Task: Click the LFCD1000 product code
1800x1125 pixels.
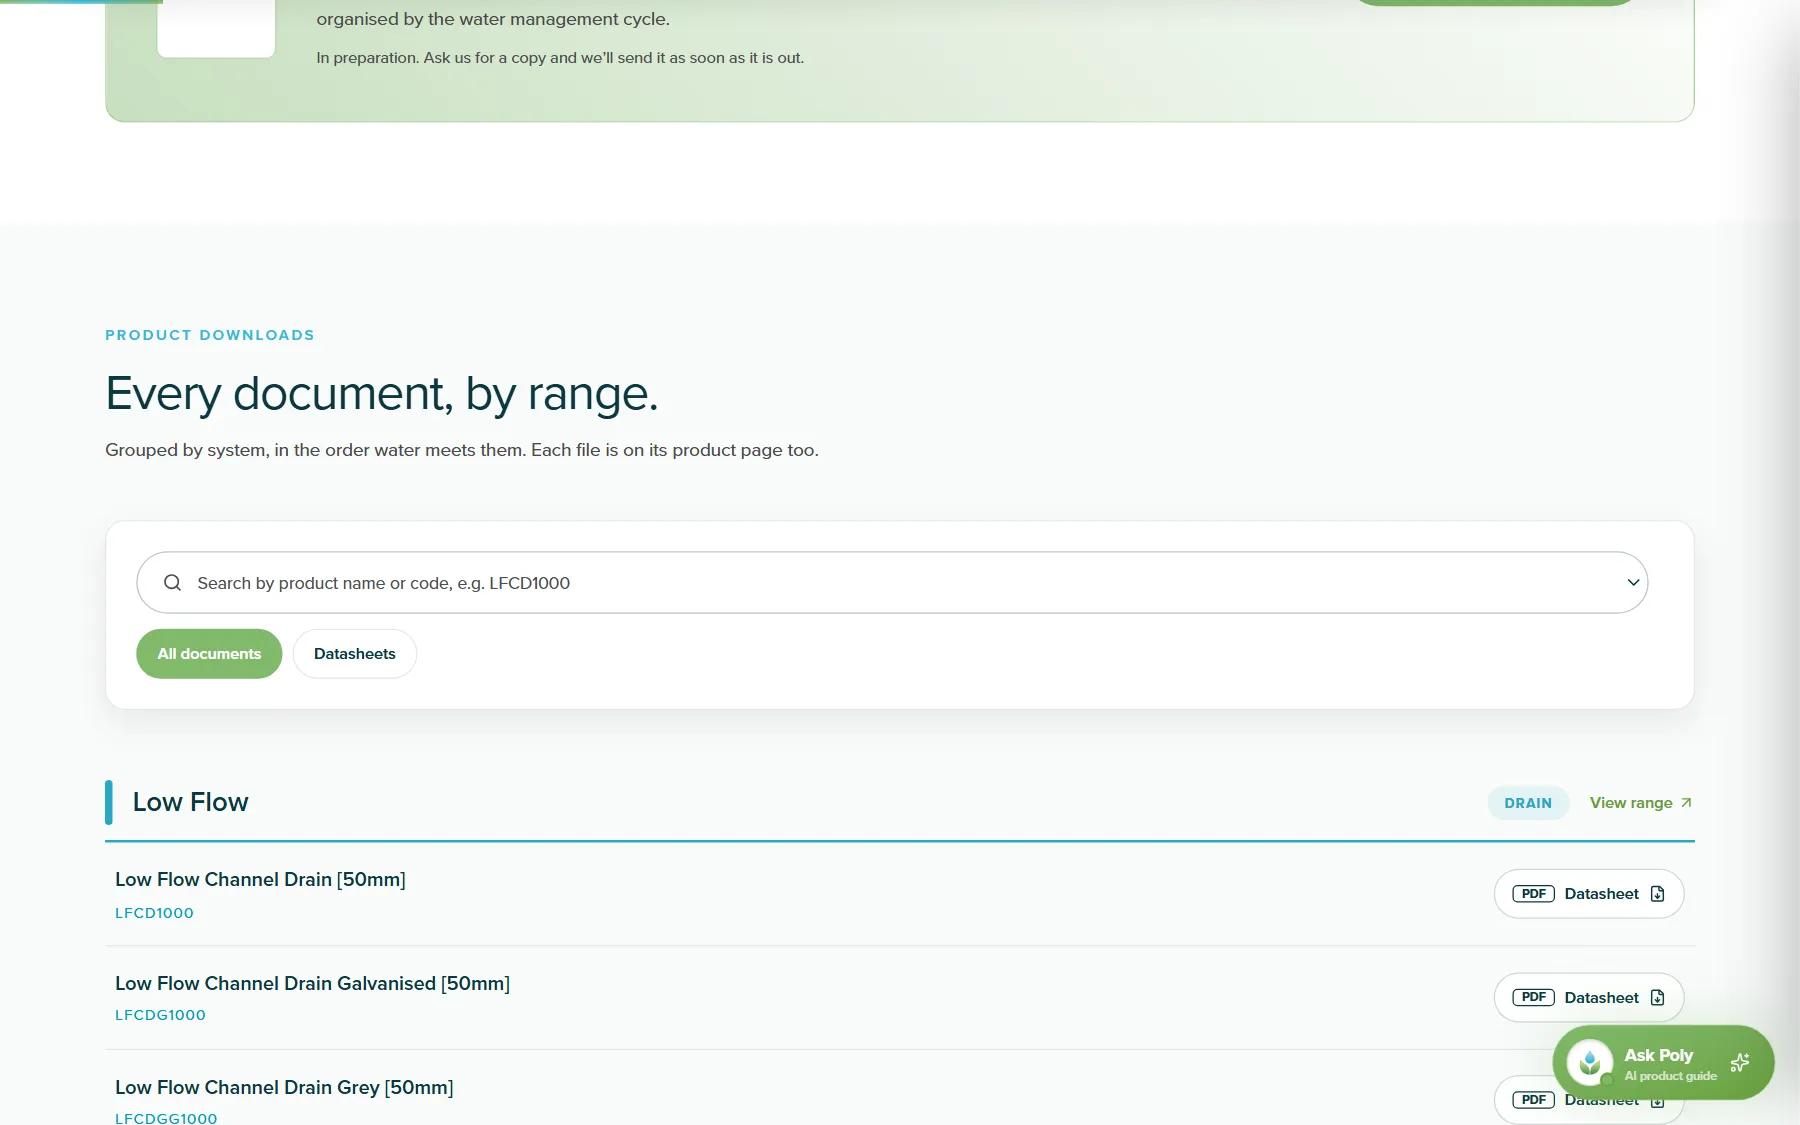Action: pyautogui.click(x=154, y=913)
